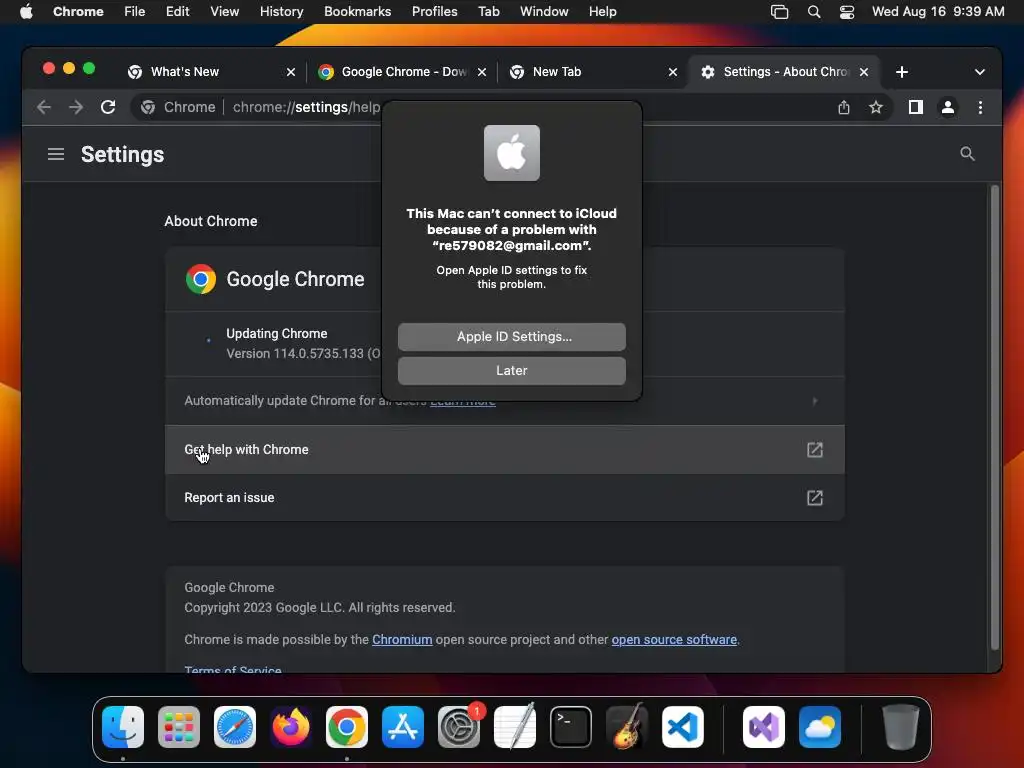1024x768 pixels.
Task: Open TextEdit from the Dock
Action: coord(515,727)
